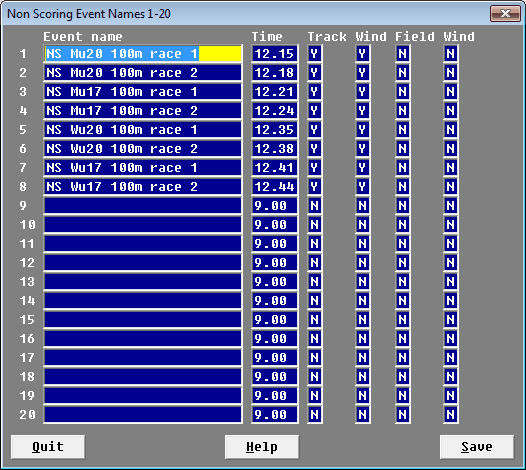Click the empty event name field 9
The width and height of the screenshot is (526, 470).
pyautogui.click(x=143, y=205)
